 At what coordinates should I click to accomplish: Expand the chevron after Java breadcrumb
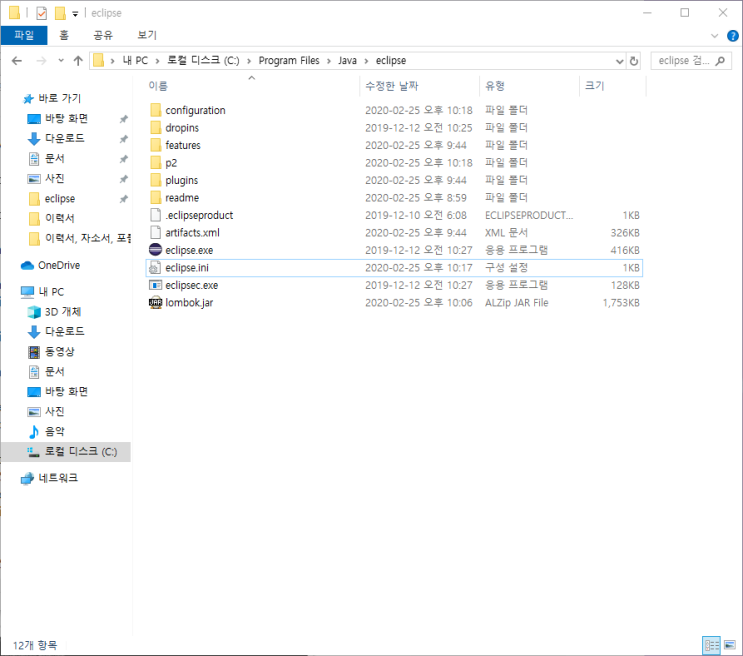(366, 61)
